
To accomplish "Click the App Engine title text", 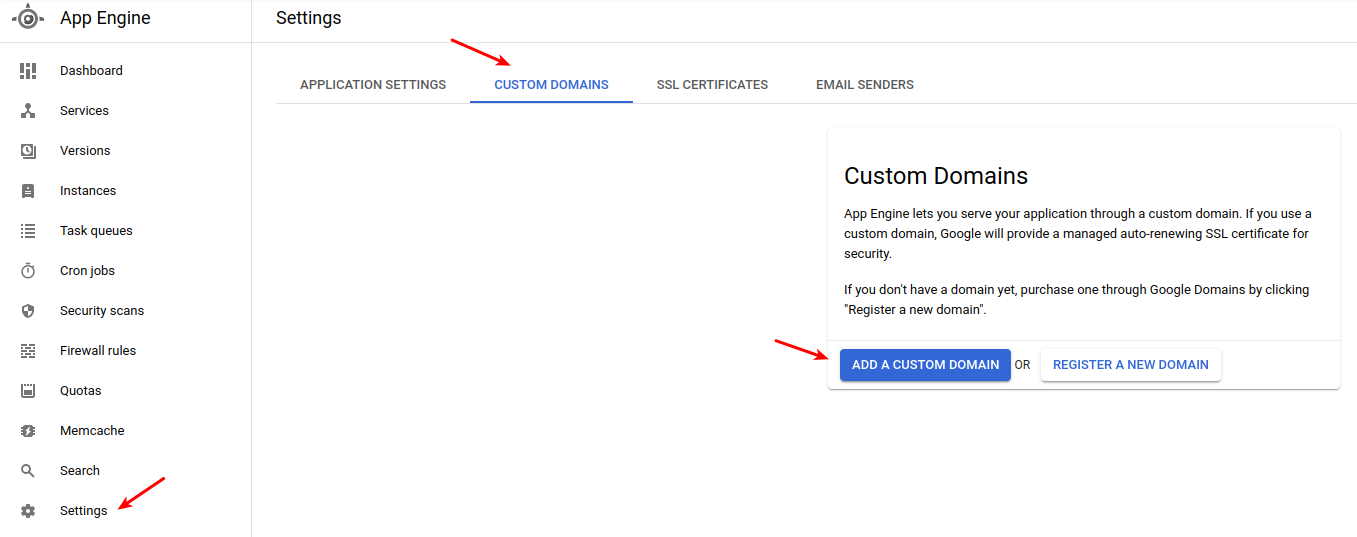I will [x=105, y=18].
